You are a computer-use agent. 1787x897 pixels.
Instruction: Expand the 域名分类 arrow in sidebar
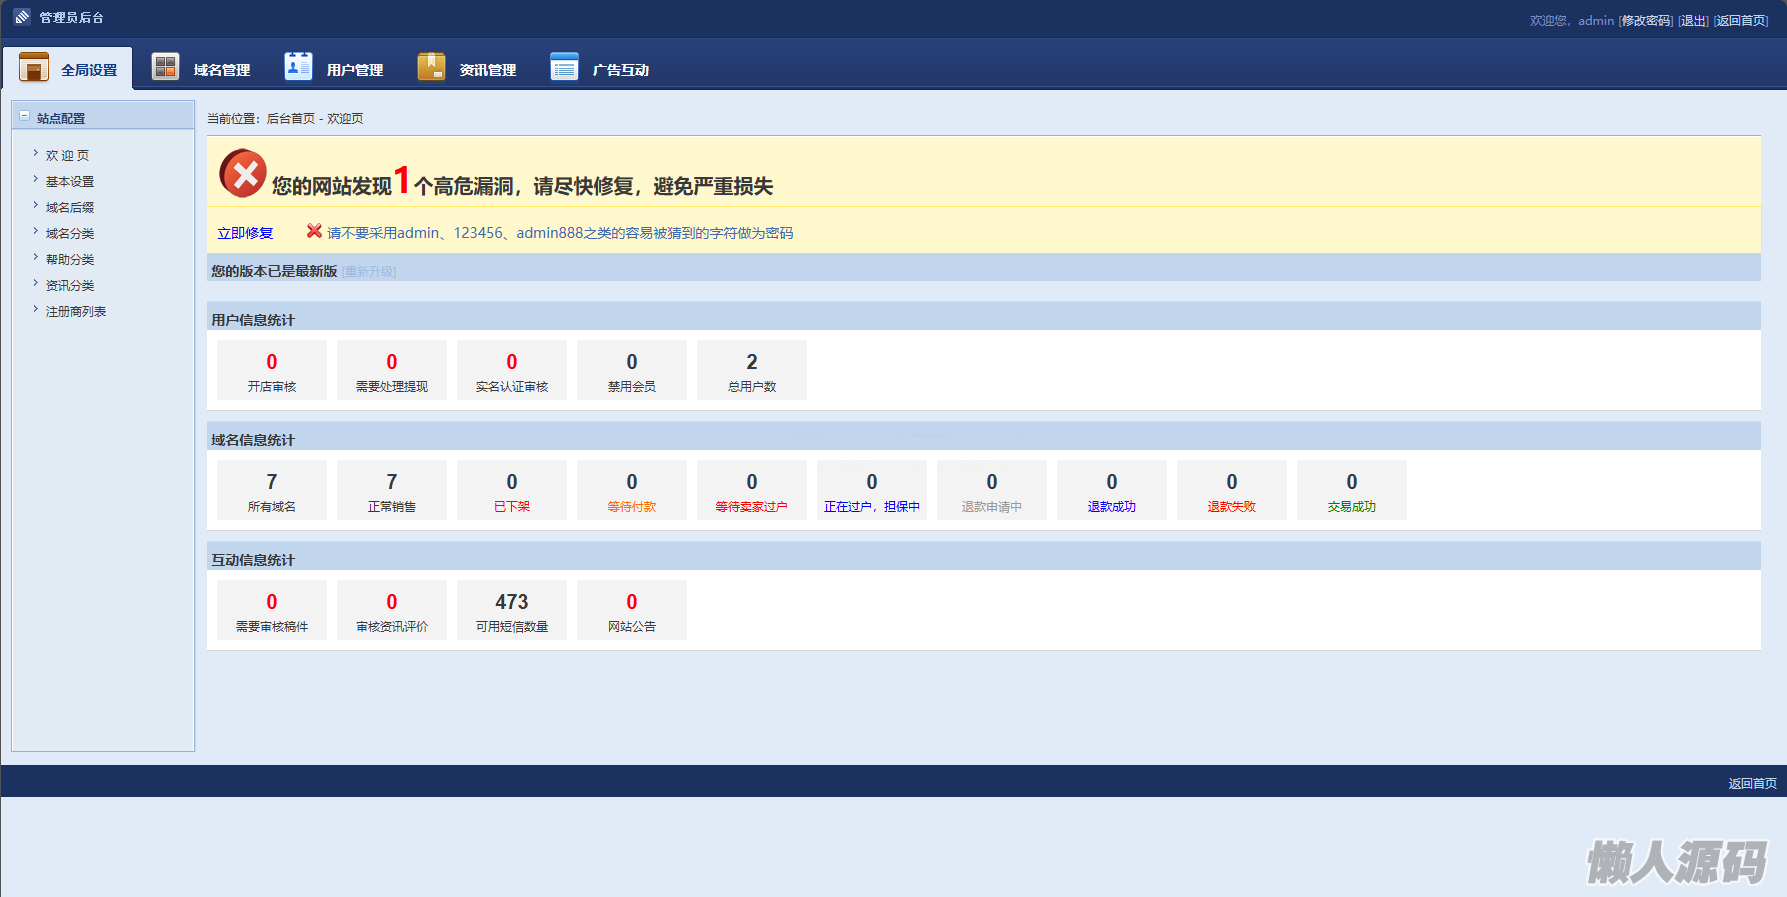point(36,231)
